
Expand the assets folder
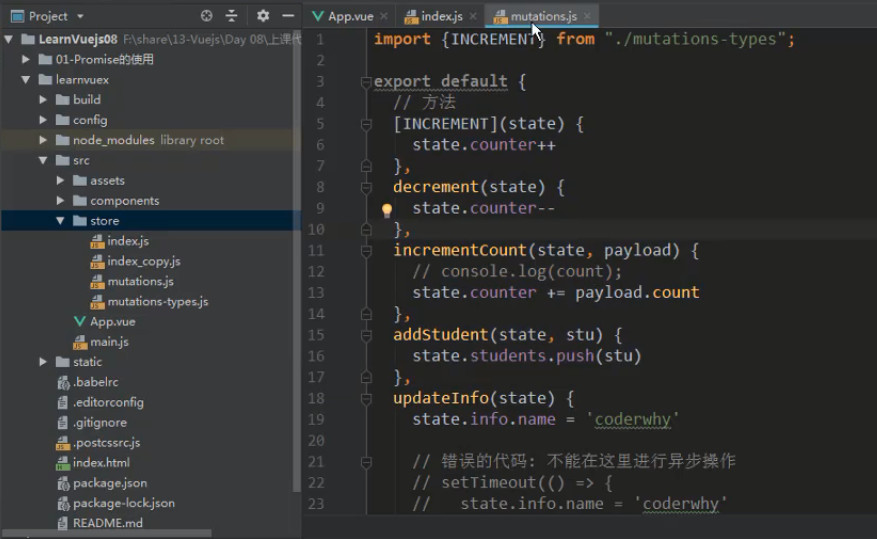pyautogui.click(x=60, y=180)
